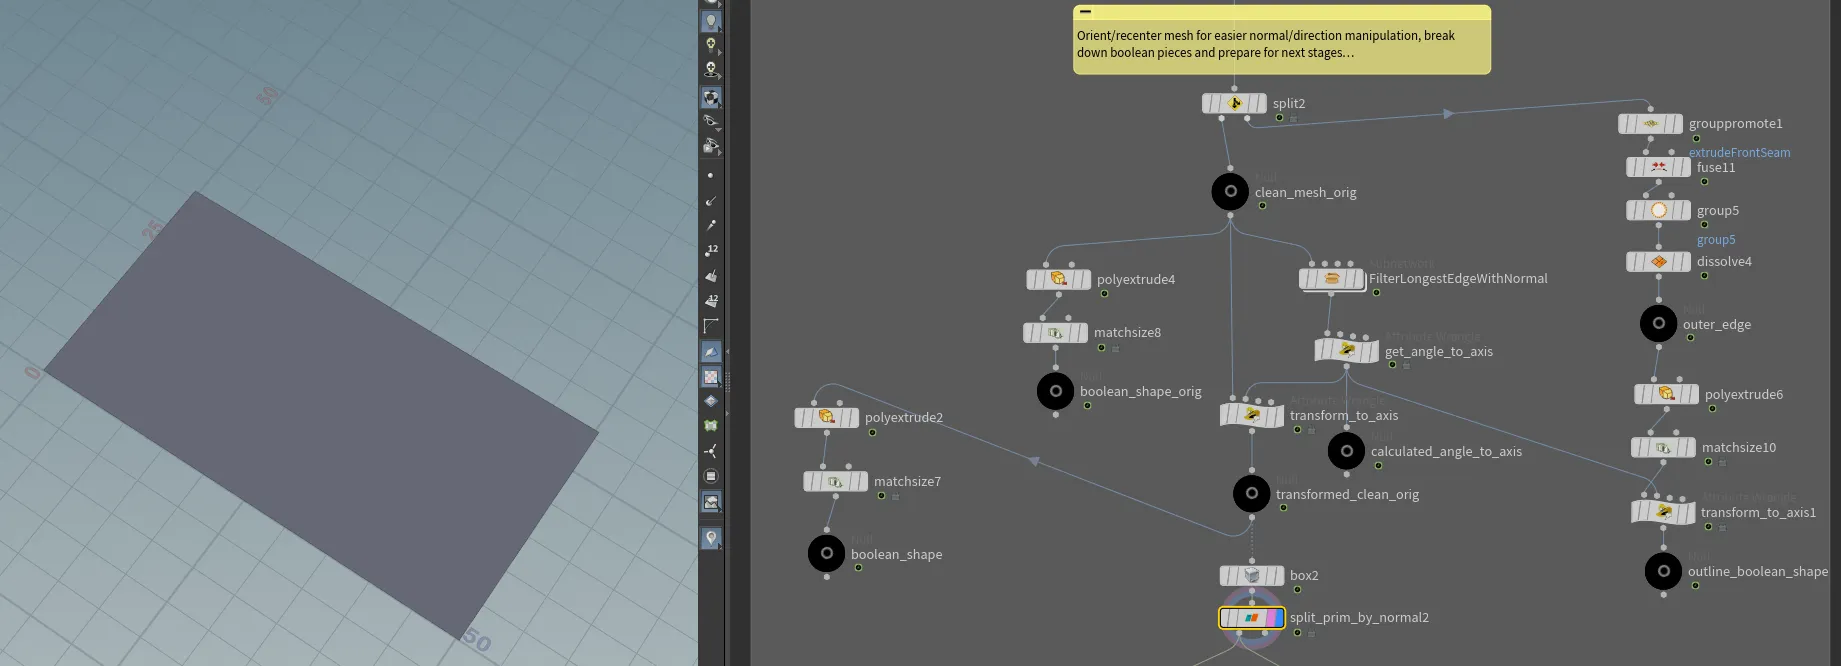The height and width of the screenshot is (666, 1841).
Task: Select the clean_mesh_orig null node circle
Action: pos(1230,191)
